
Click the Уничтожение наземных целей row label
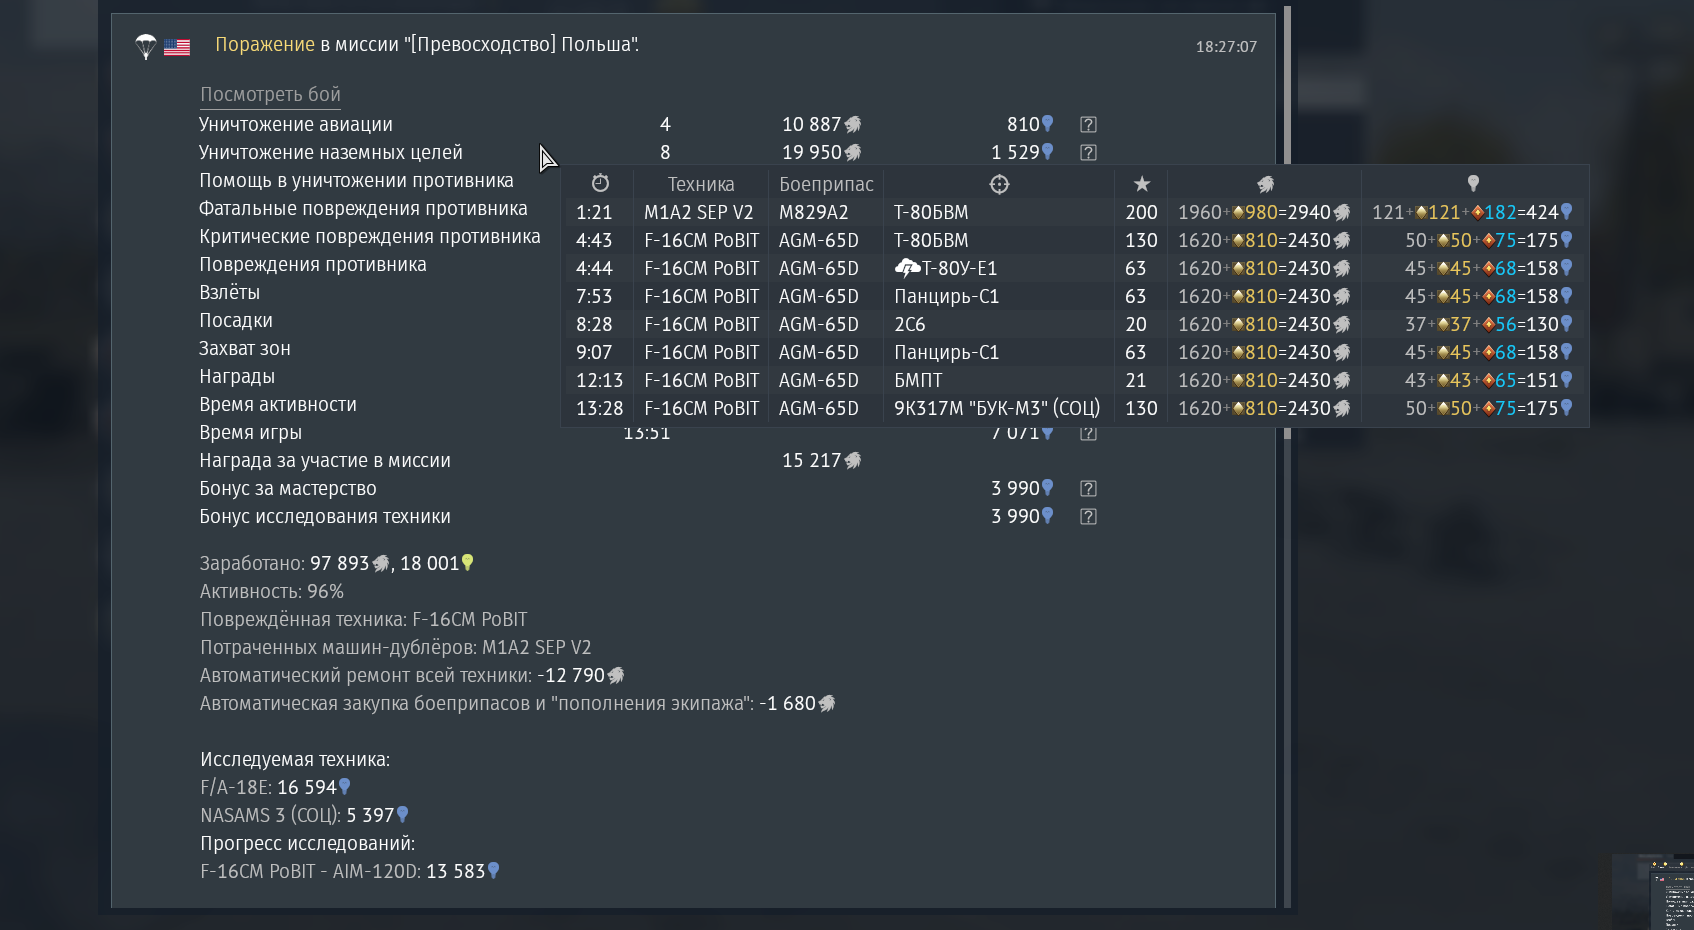click(x=331, y=153)
